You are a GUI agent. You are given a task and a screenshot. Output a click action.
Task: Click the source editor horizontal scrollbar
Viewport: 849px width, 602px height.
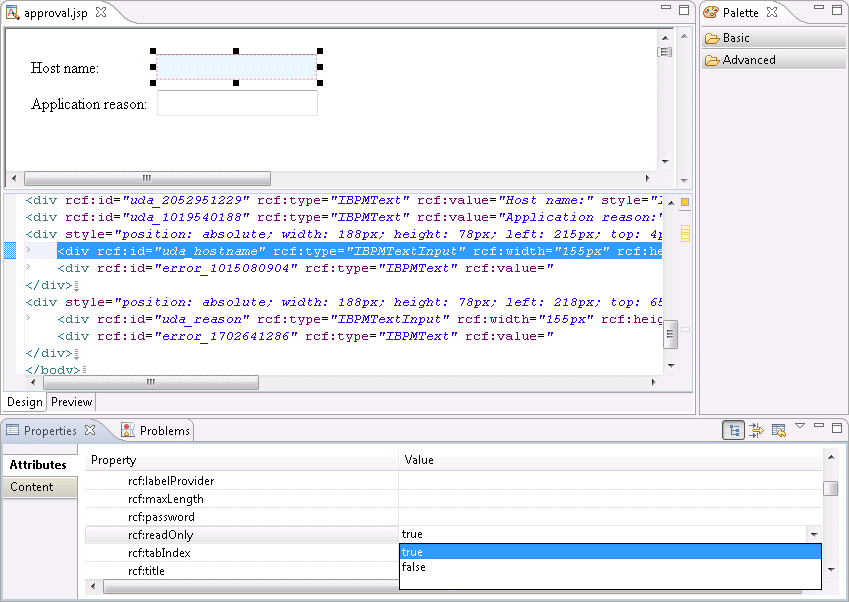coord(150,382)
